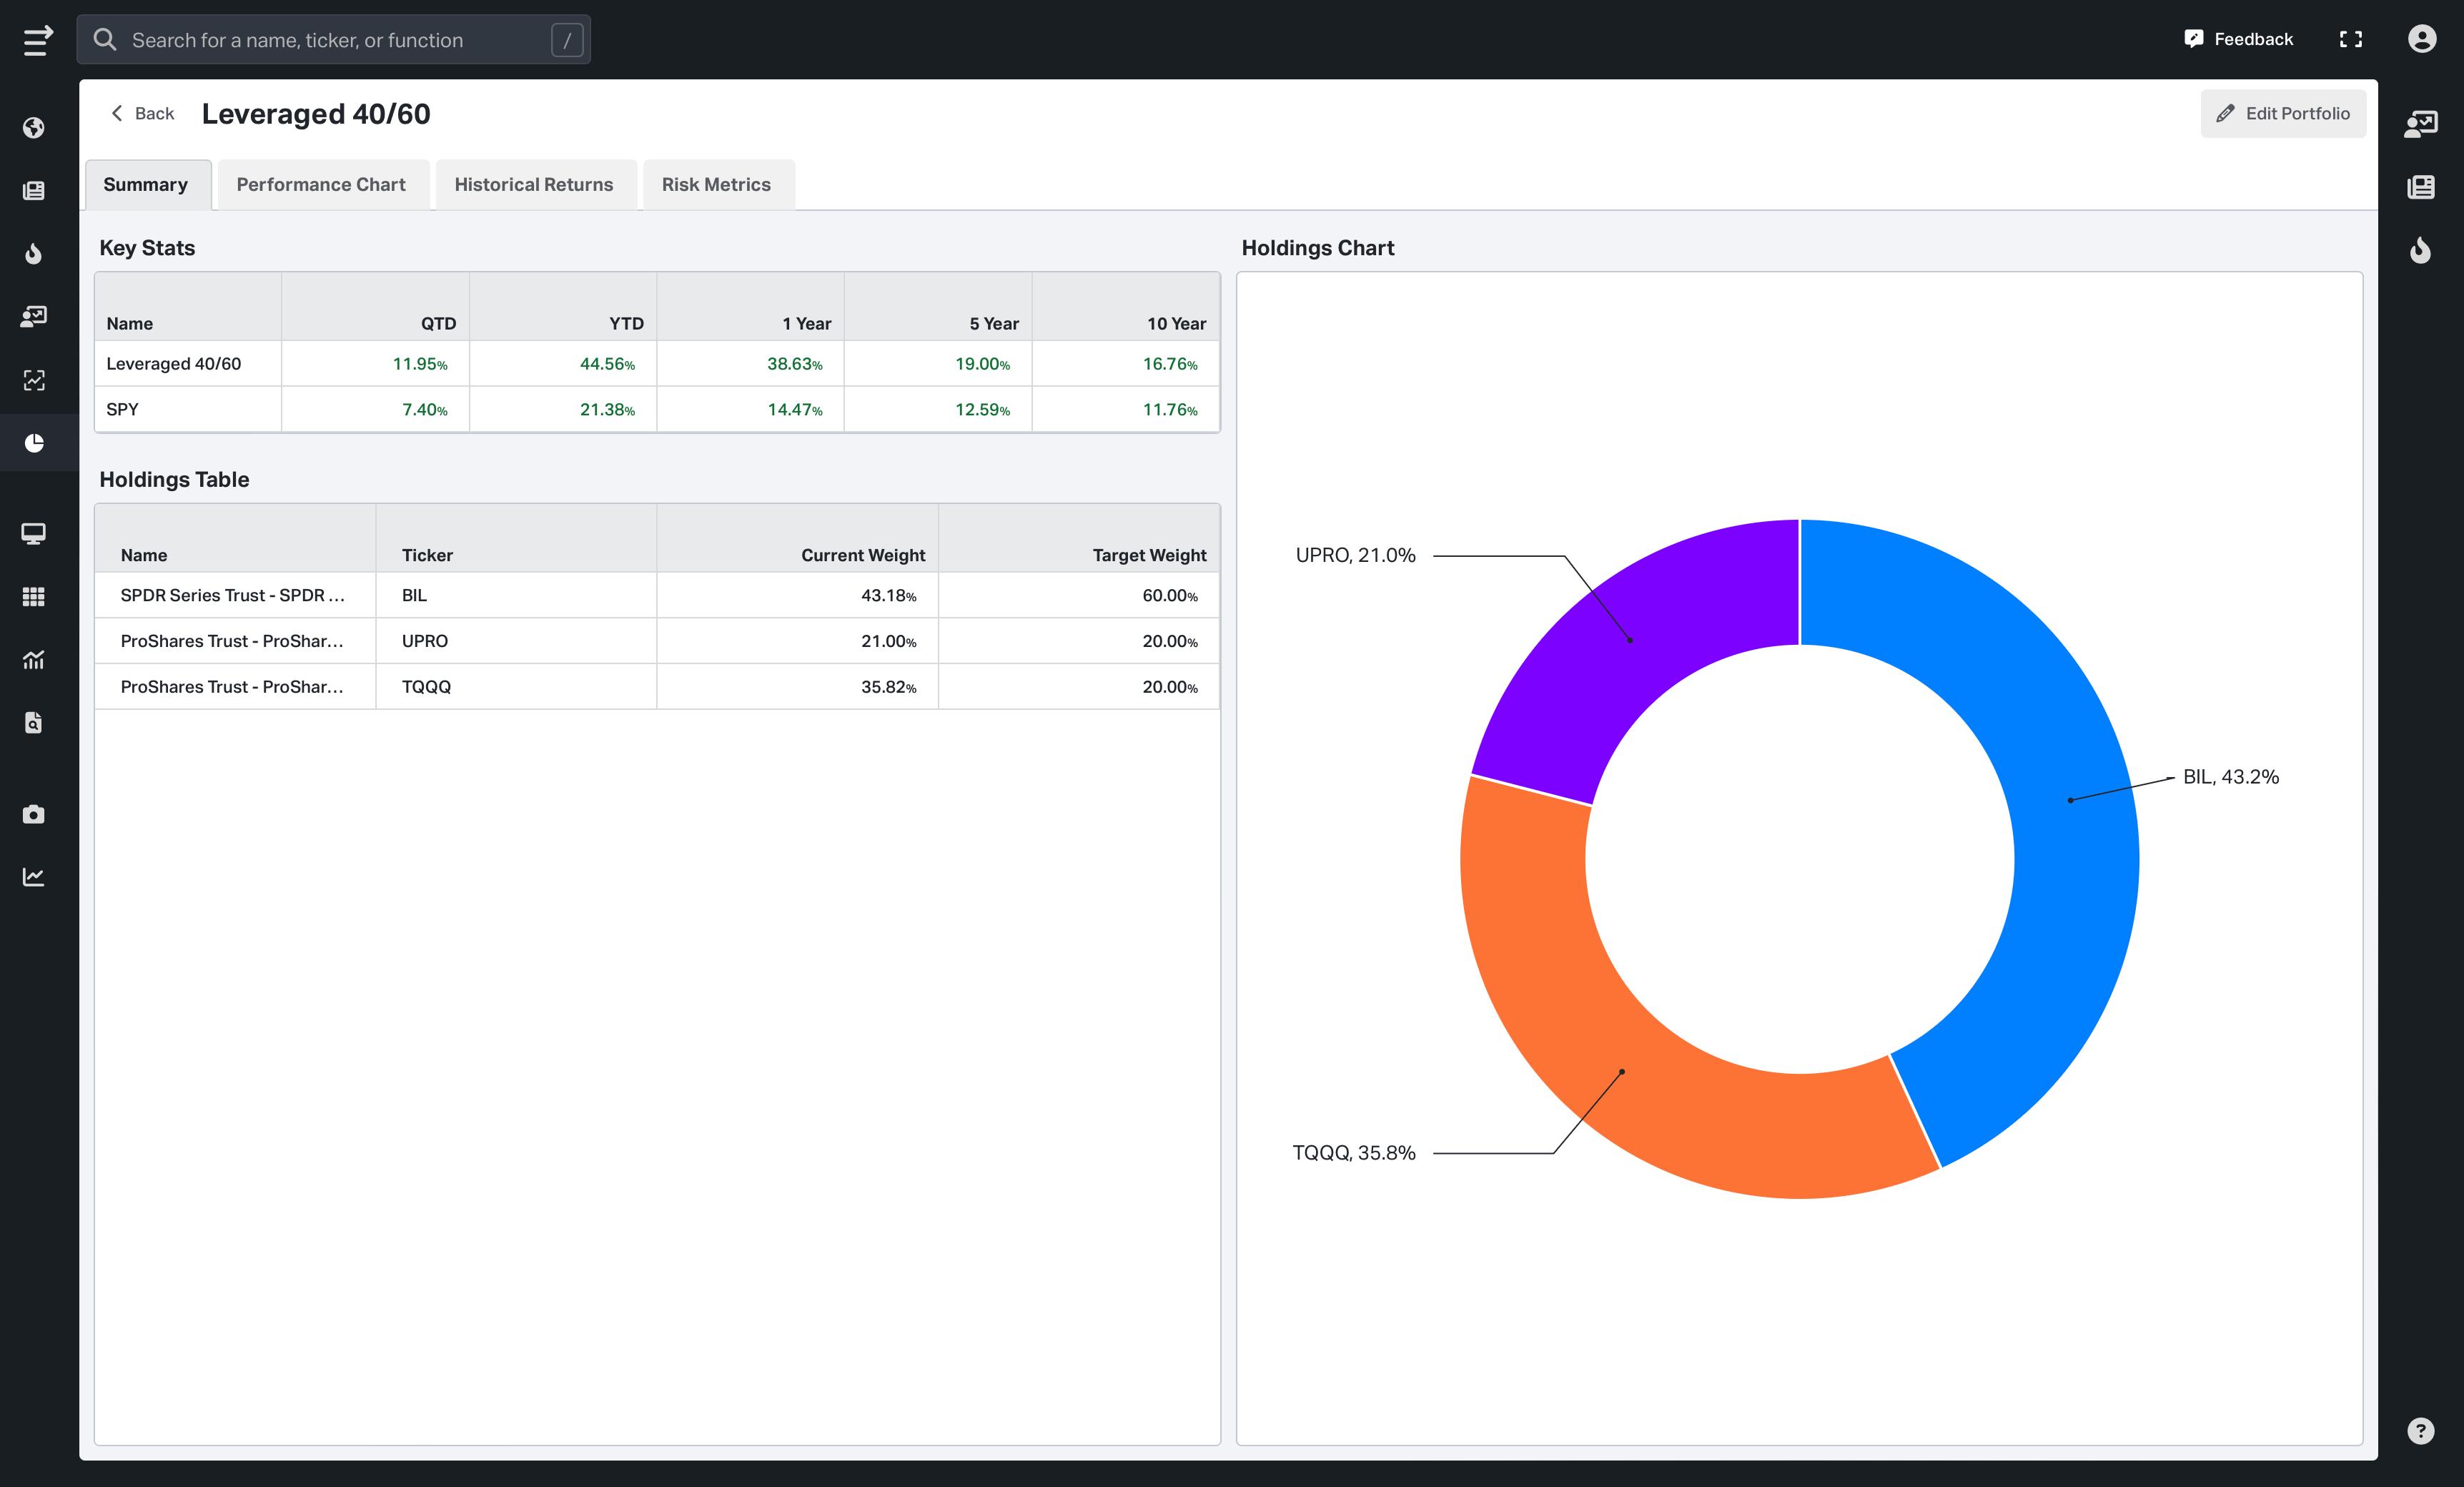2464x1487 pixels.
Task: Select the SPY row in Key Stats
Action: [657, 410]
